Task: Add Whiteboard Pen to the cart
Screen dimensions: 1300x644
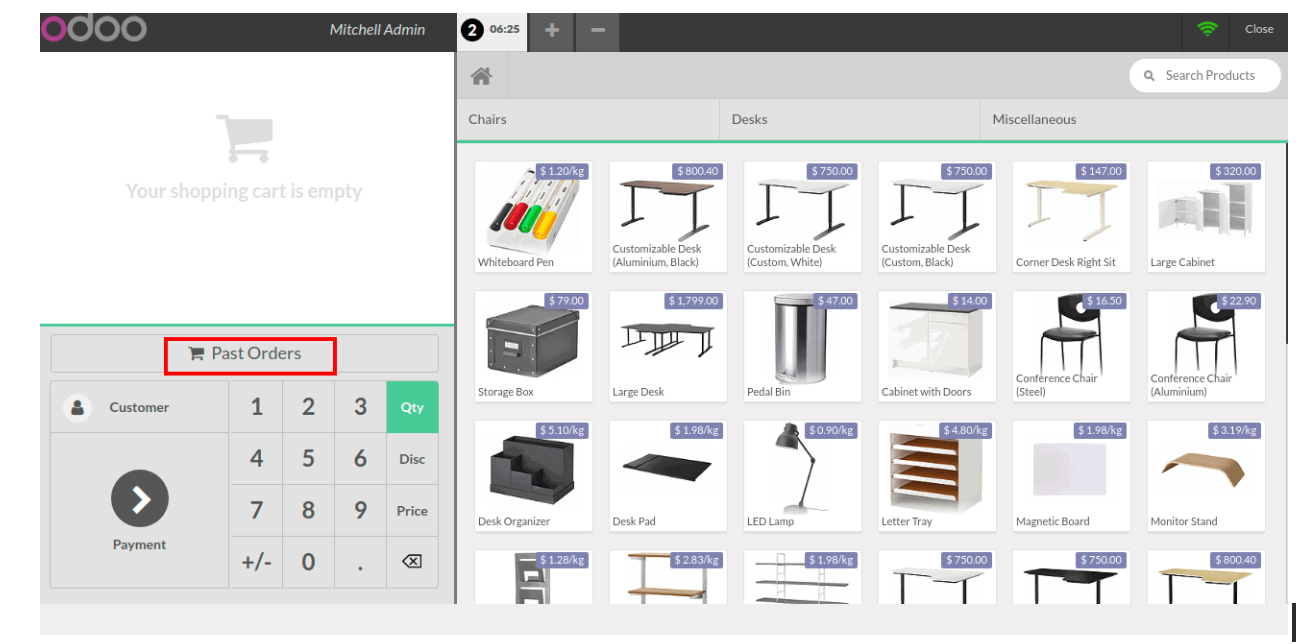Action: pyautogui.click(x=533, y=217)
